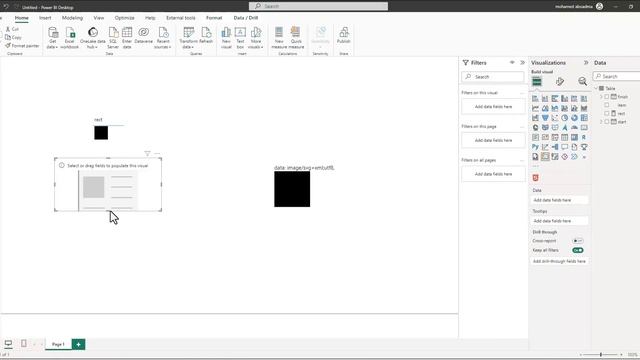Select the HTML custom visual icon
The height and width of the screenshot is (360, 640).
536,178
